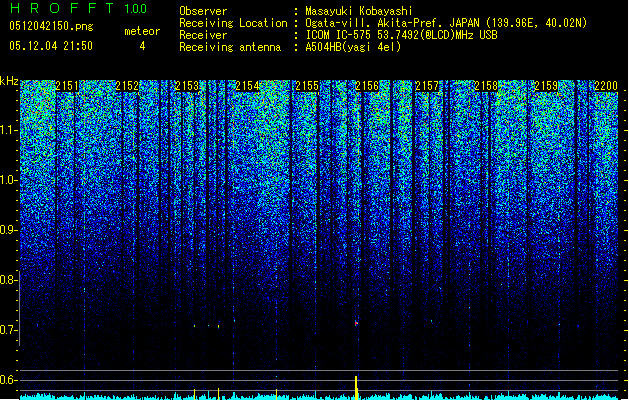Viewport: 629px width, 400px height.
Task: Click the kHz axis unit label
Action: coord(9,81)
